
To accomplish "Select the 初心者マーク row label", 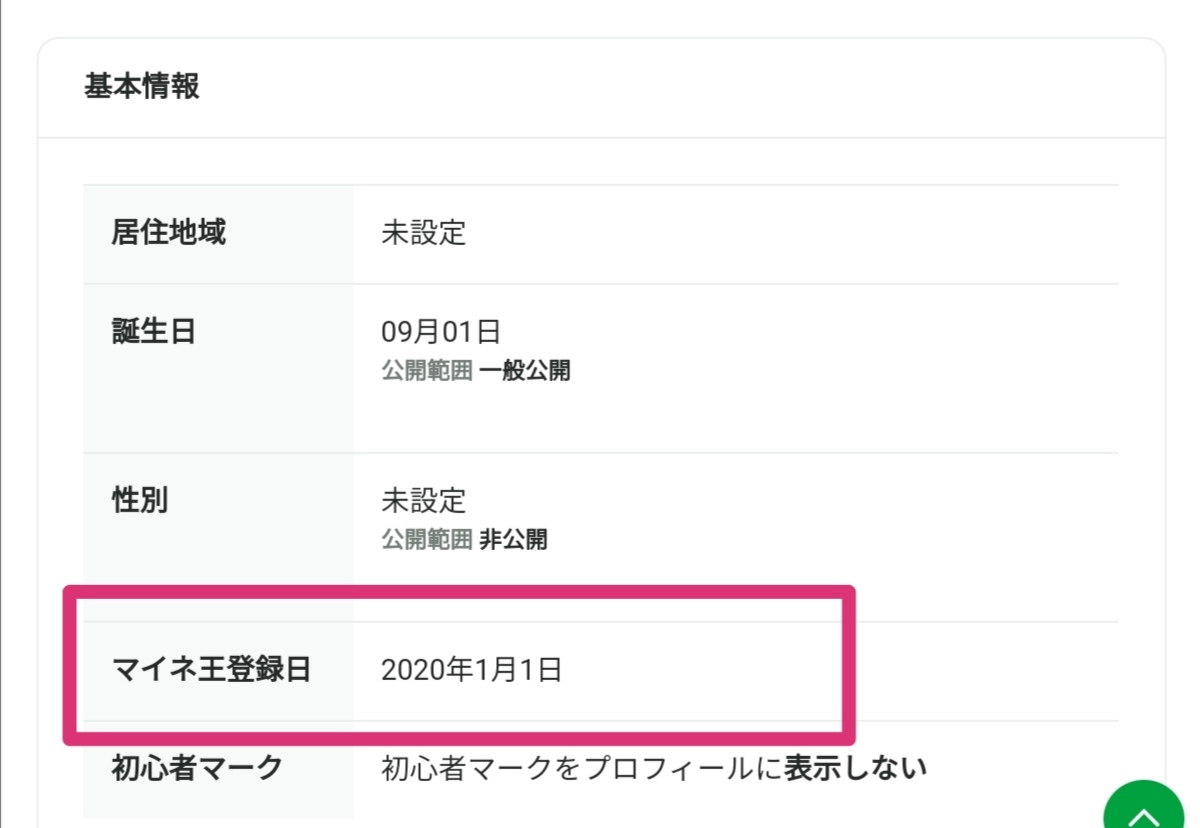I will click(x=197, y=768).
